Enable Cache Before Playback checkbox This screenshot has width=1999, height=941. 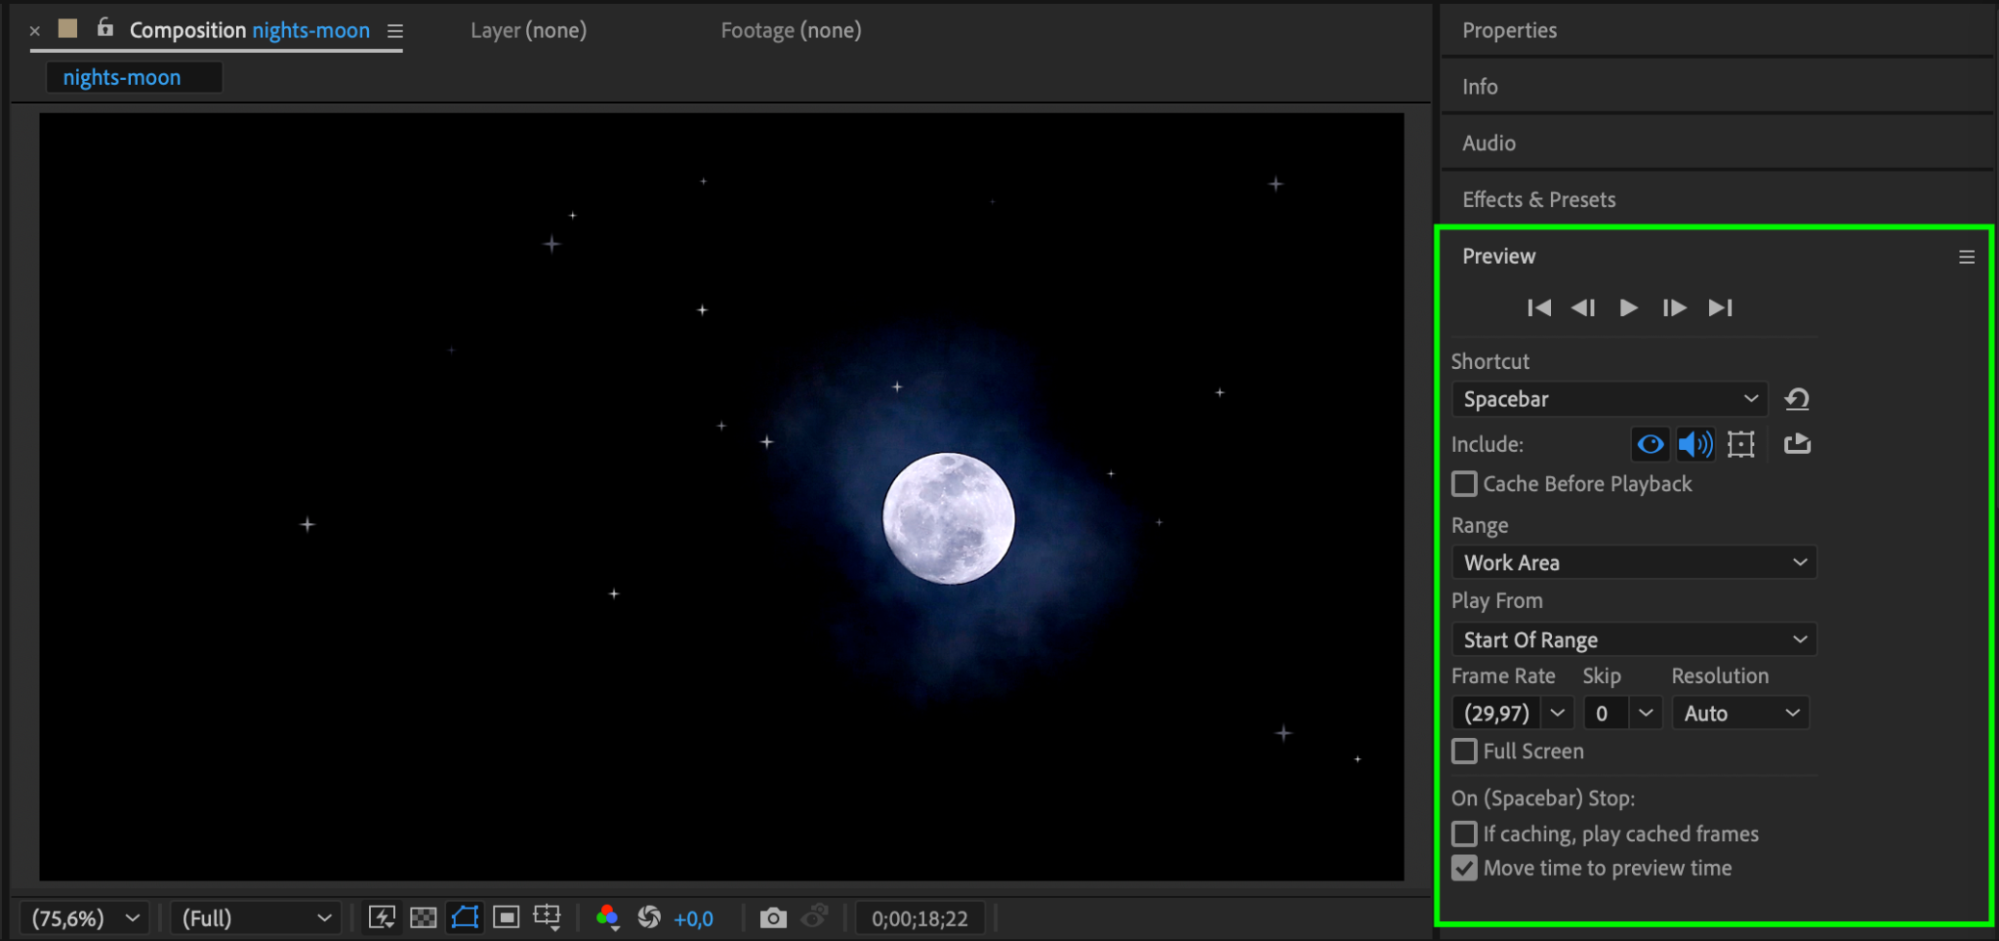(1464, 484)
